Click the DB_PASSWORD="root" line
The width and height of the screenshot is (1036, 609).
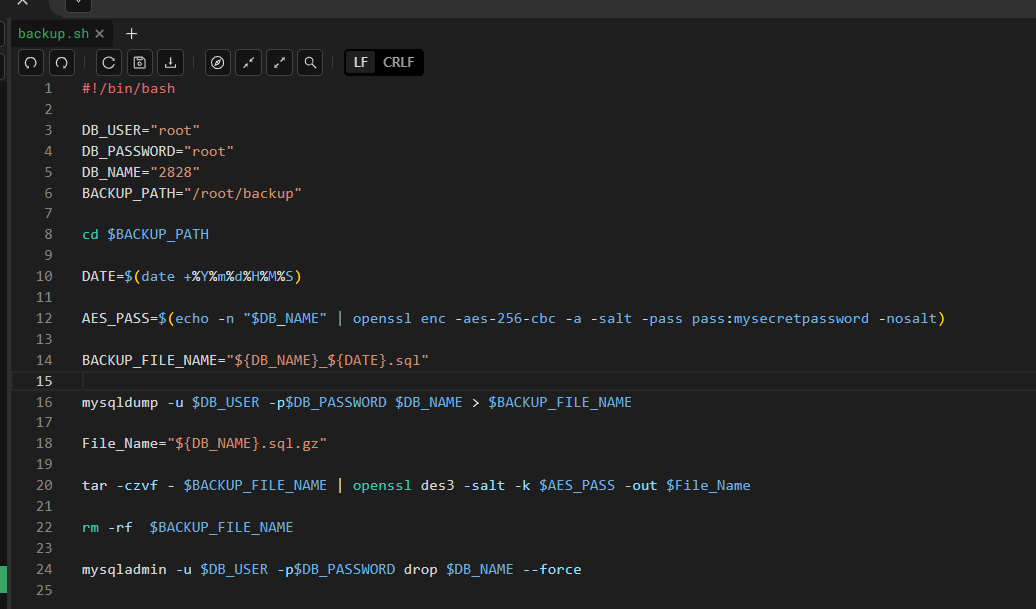coord(158,151)
